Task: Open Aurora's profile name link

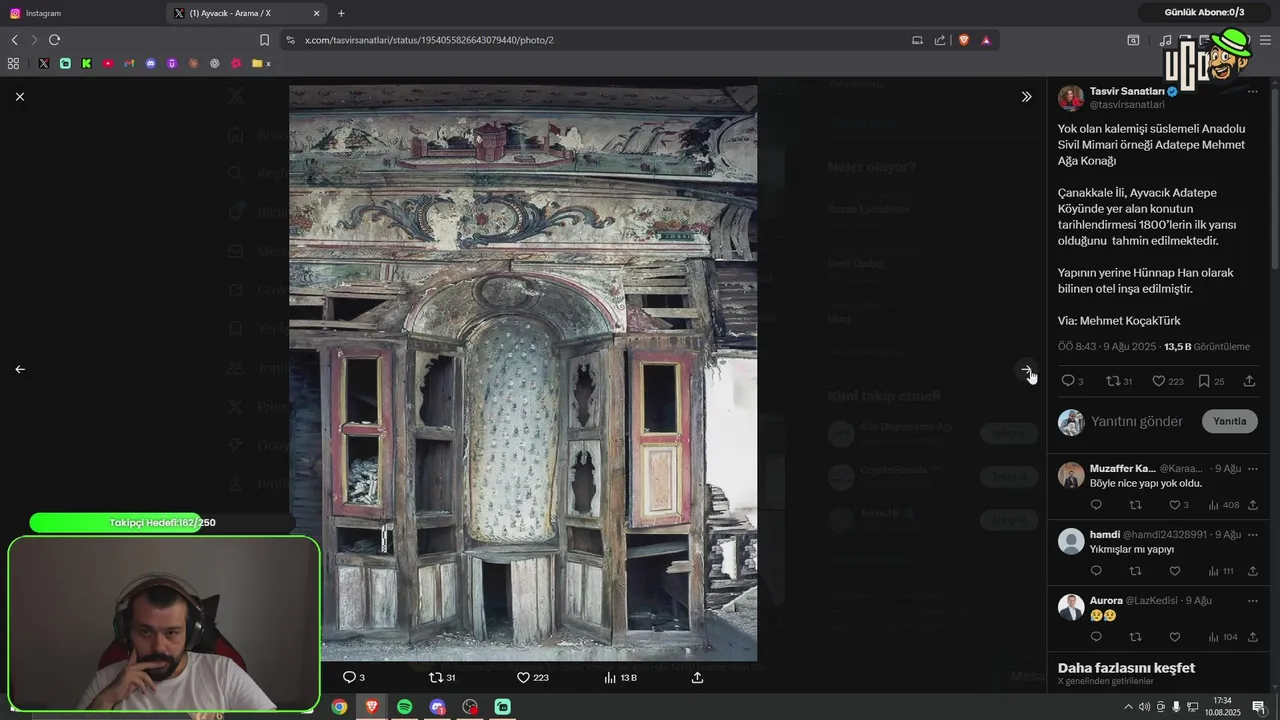Action: [1106, 600]
